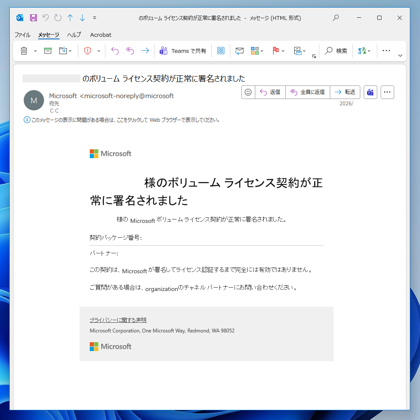Click 全員に返信 button in message header
420x420 pixels.
308,92
